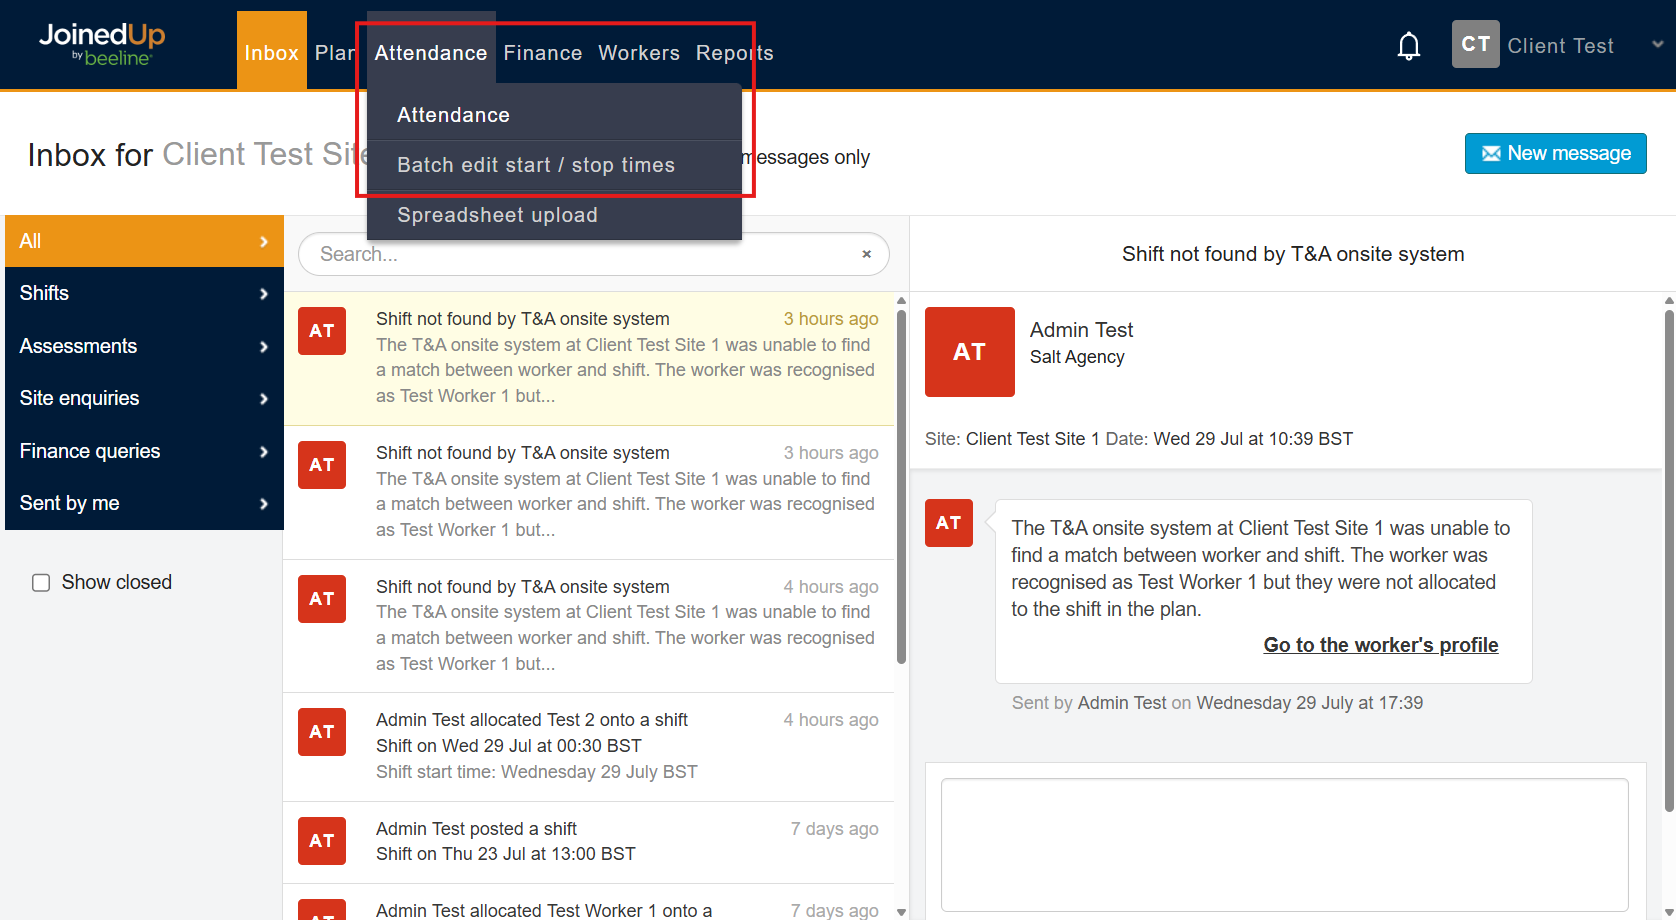The image size is (1676, 920).
Task: Open the Workers menu
Action: [x=639, y=52]
